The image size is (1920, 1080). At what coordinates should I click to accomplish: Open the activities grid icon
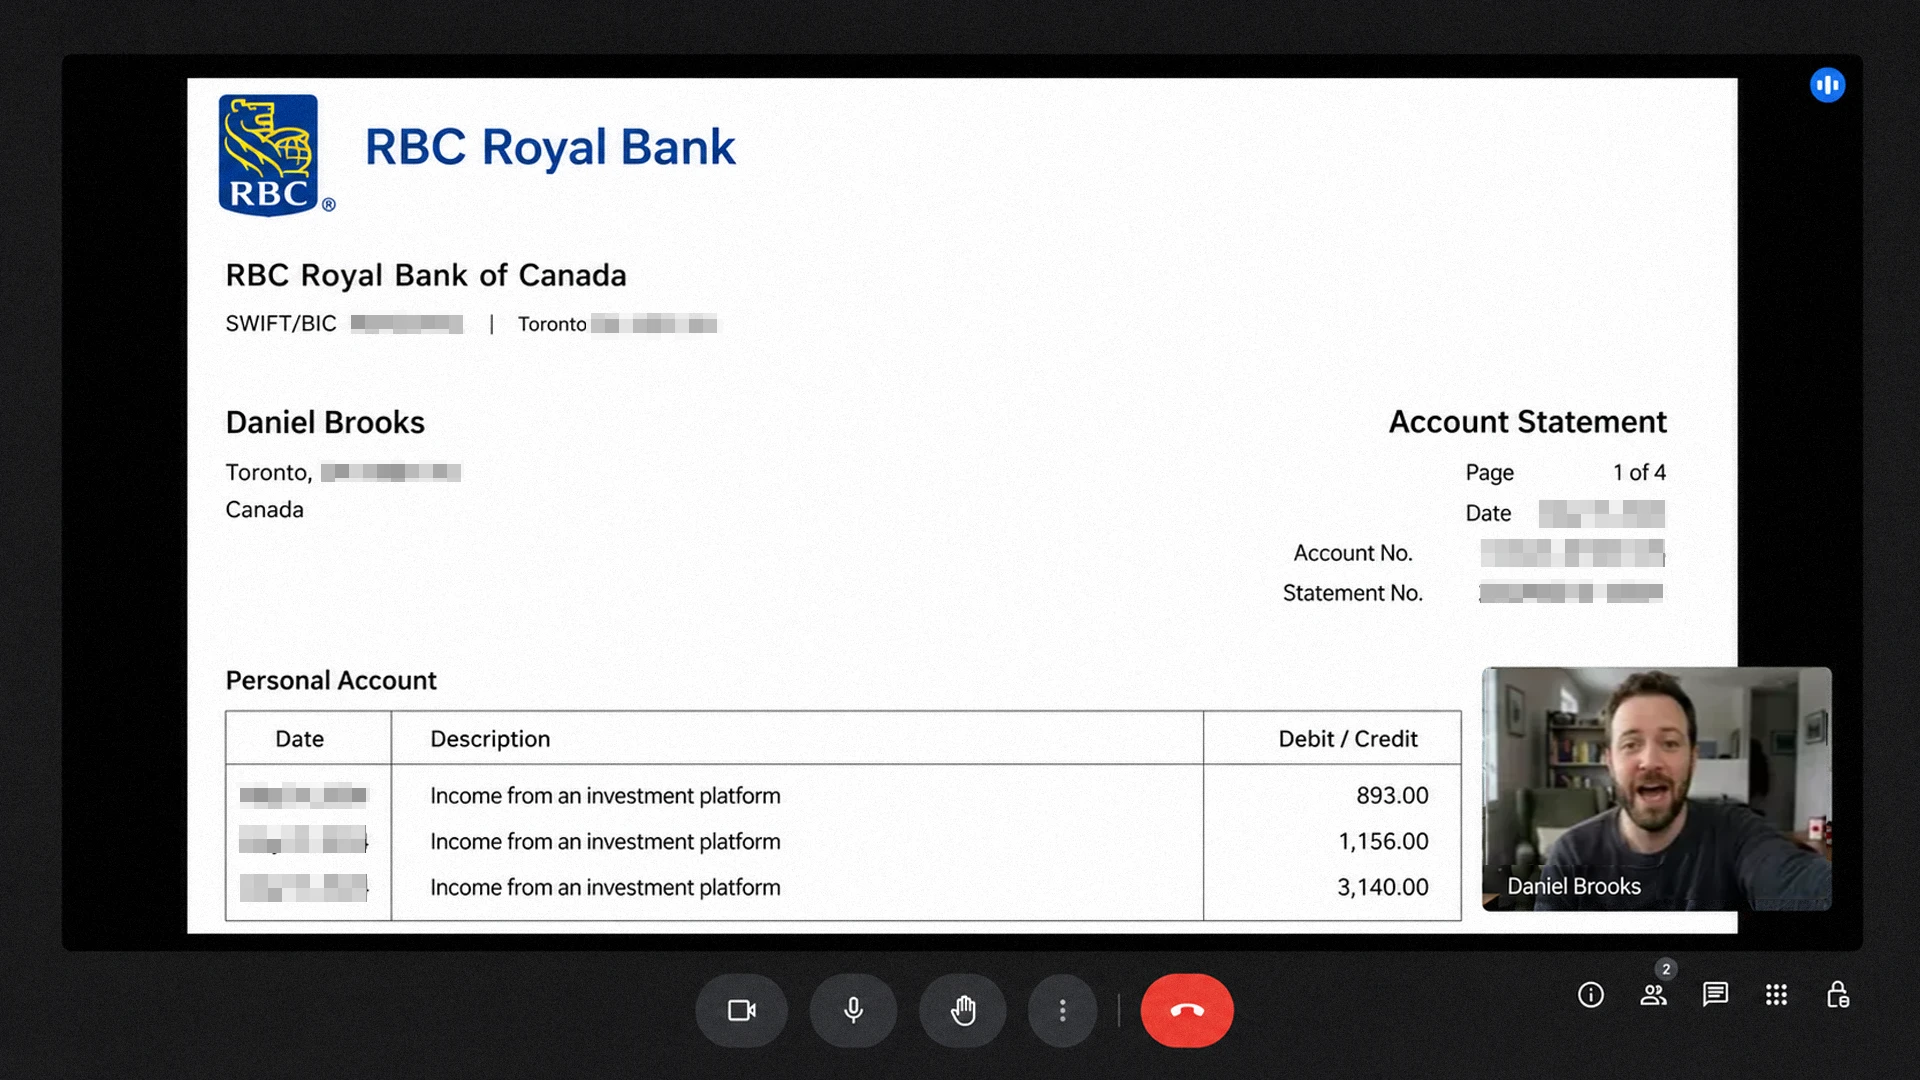coord(1777,995)
